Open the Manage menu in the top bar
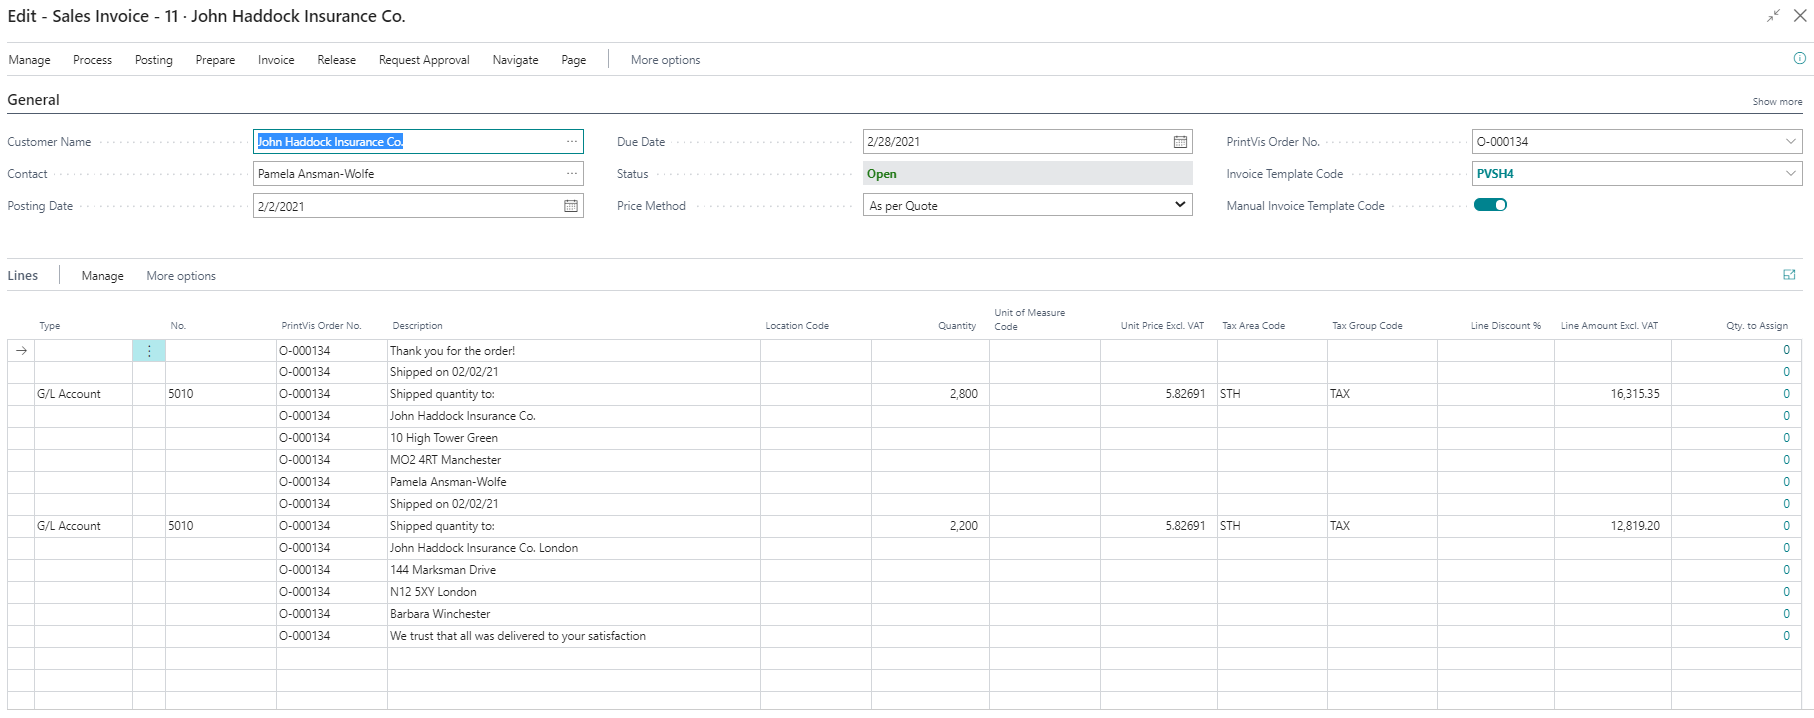1814x718 pixels. click(x=29, y=60)
